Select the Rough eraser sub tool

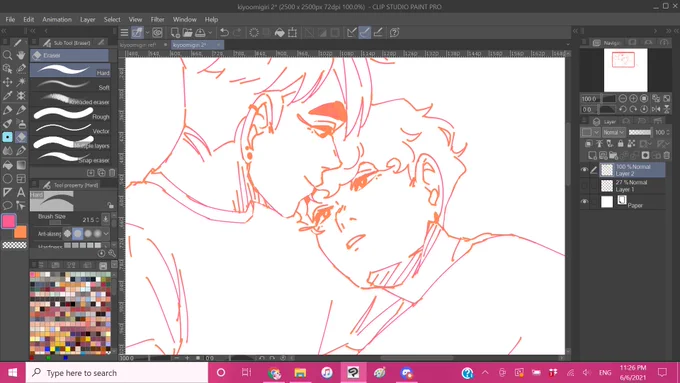pyautogui.click(x=71, y=114)
